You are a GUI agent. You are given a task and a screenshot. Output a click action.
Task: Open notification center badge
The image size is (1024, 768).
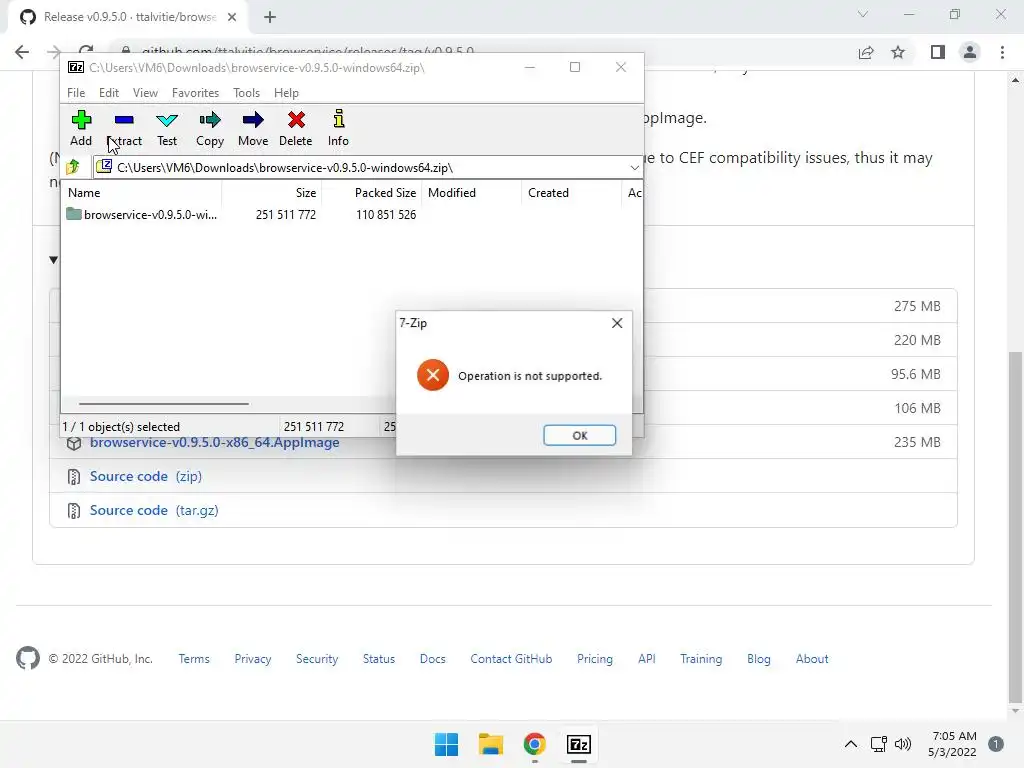(x=996, y=744)
